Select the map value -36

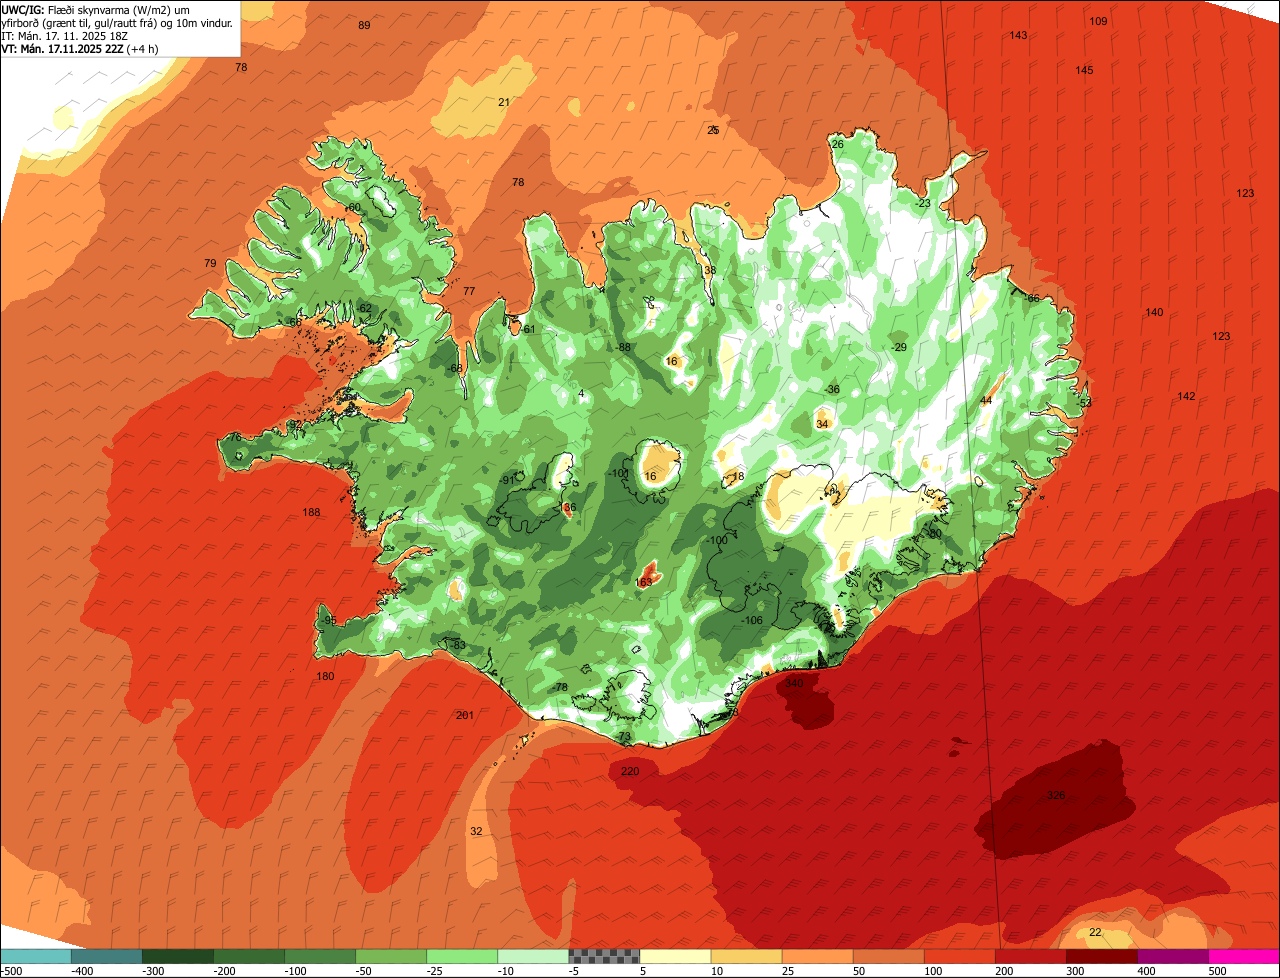pos(832,389)
